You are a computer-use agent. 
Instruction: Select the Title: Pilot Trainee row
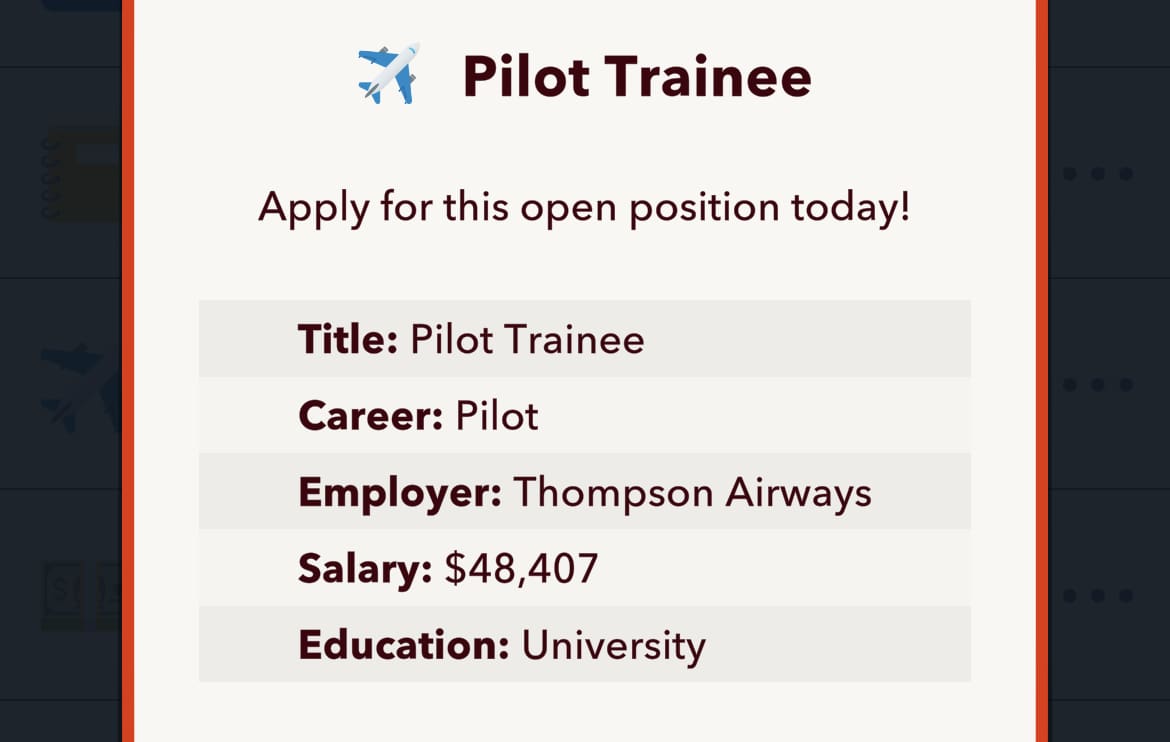pyautogui.click(x=585, y=338)
